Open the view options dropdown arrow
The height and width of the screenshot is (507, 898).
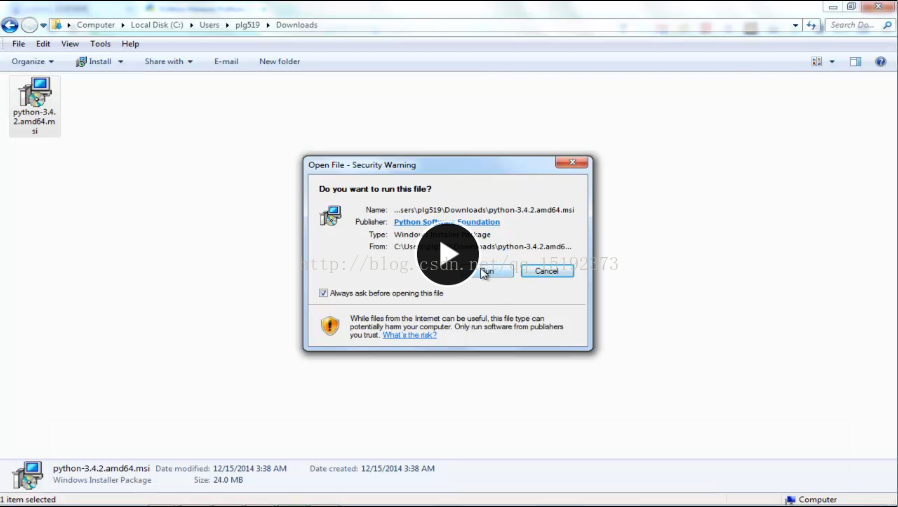[832, 61]
